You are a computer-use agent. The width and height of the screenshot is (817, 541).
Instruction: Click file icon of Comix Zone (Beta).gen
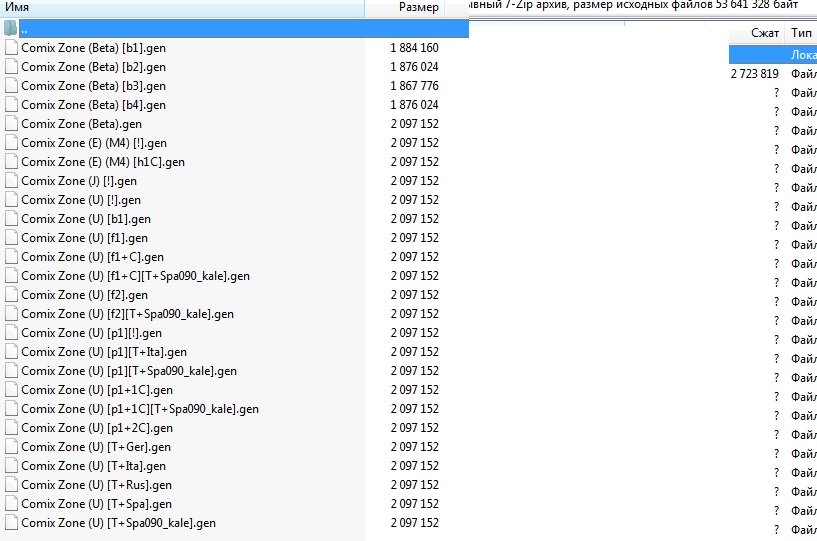click(x=11, y=124)
